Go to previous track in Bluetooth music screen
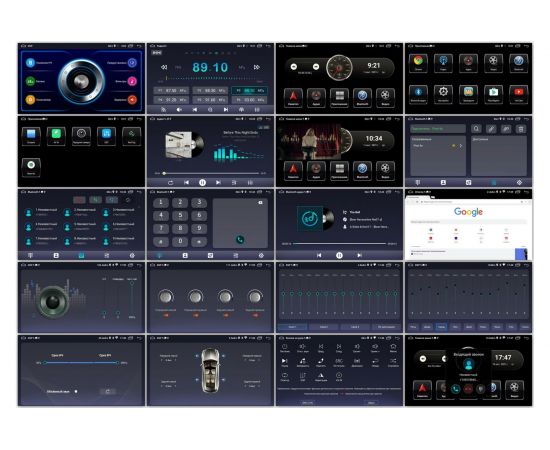This screenshot has height=450, width=550. [x=319, y=255]
